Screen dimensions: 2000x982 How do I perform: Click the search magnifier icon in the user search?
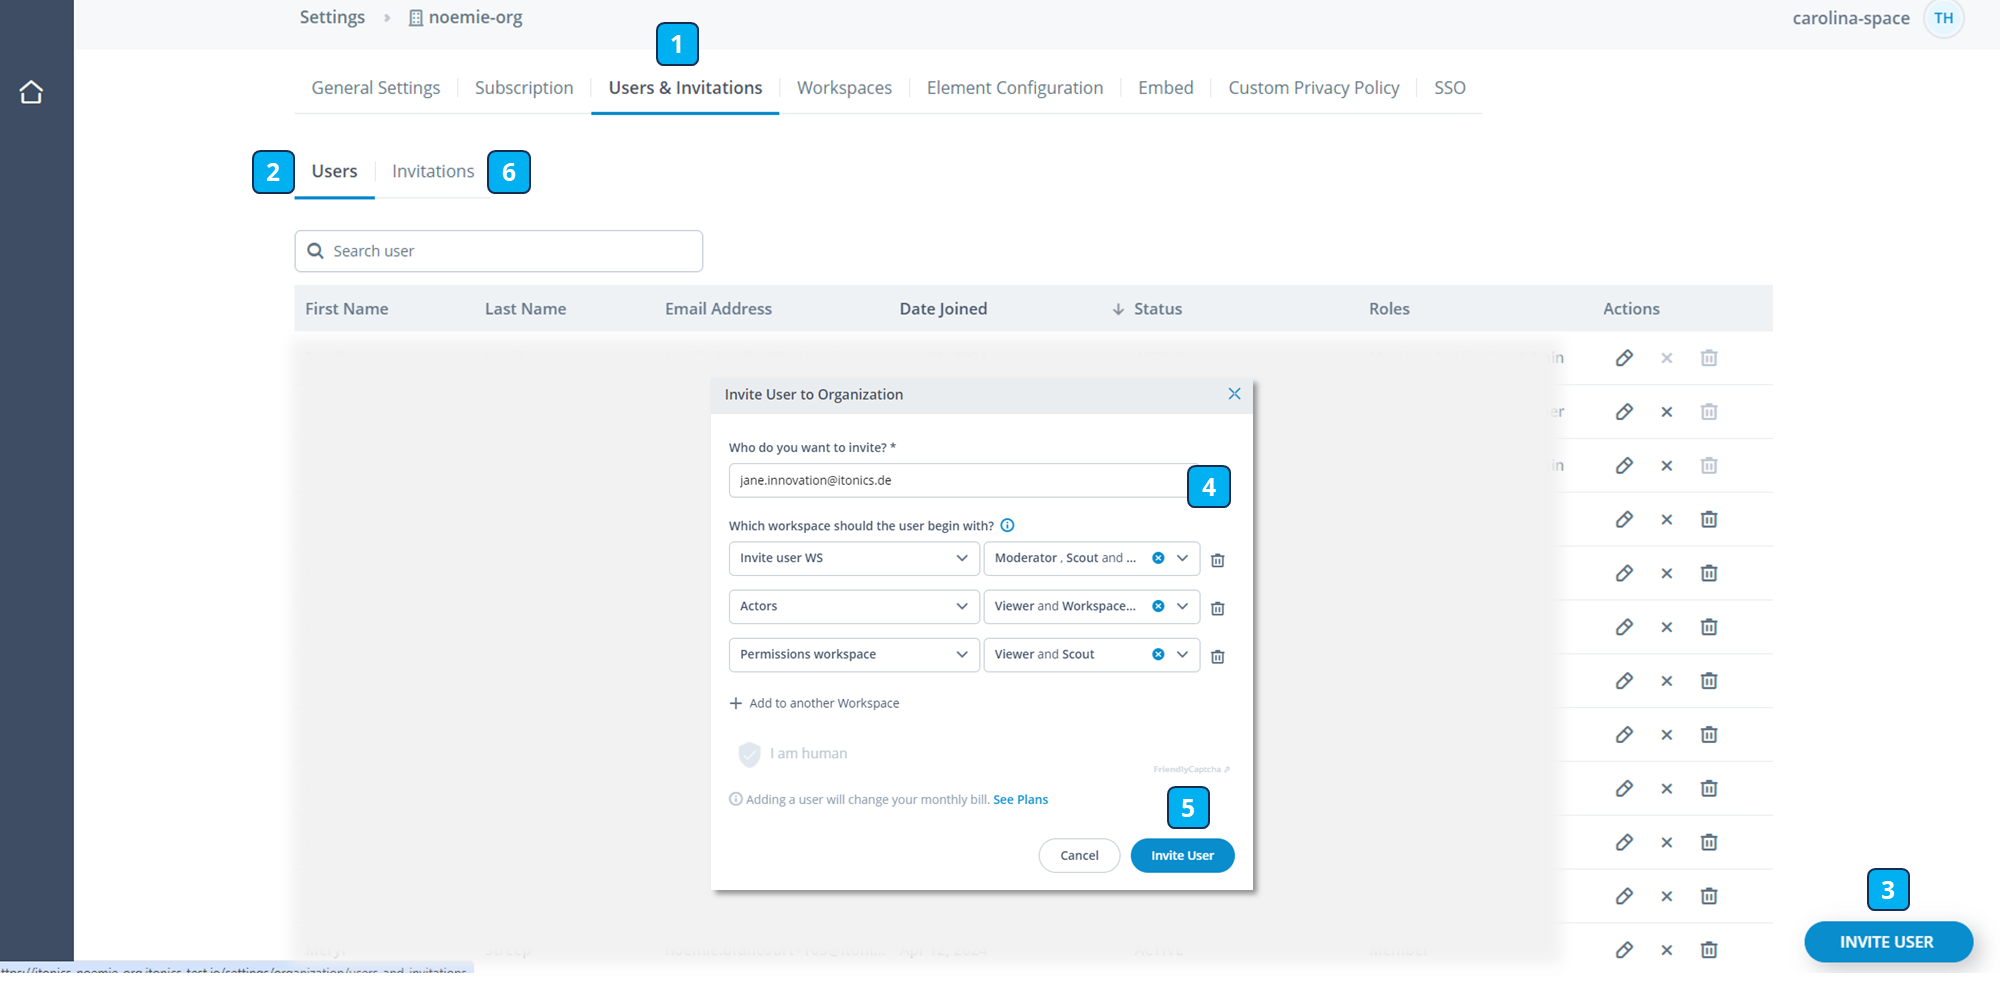point(316,250)
